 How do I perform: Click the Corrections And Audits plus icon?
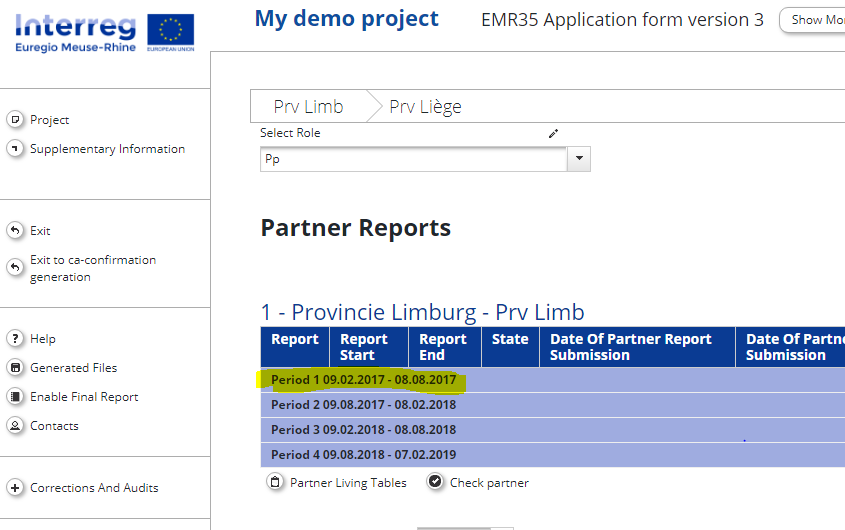(15, 488)
